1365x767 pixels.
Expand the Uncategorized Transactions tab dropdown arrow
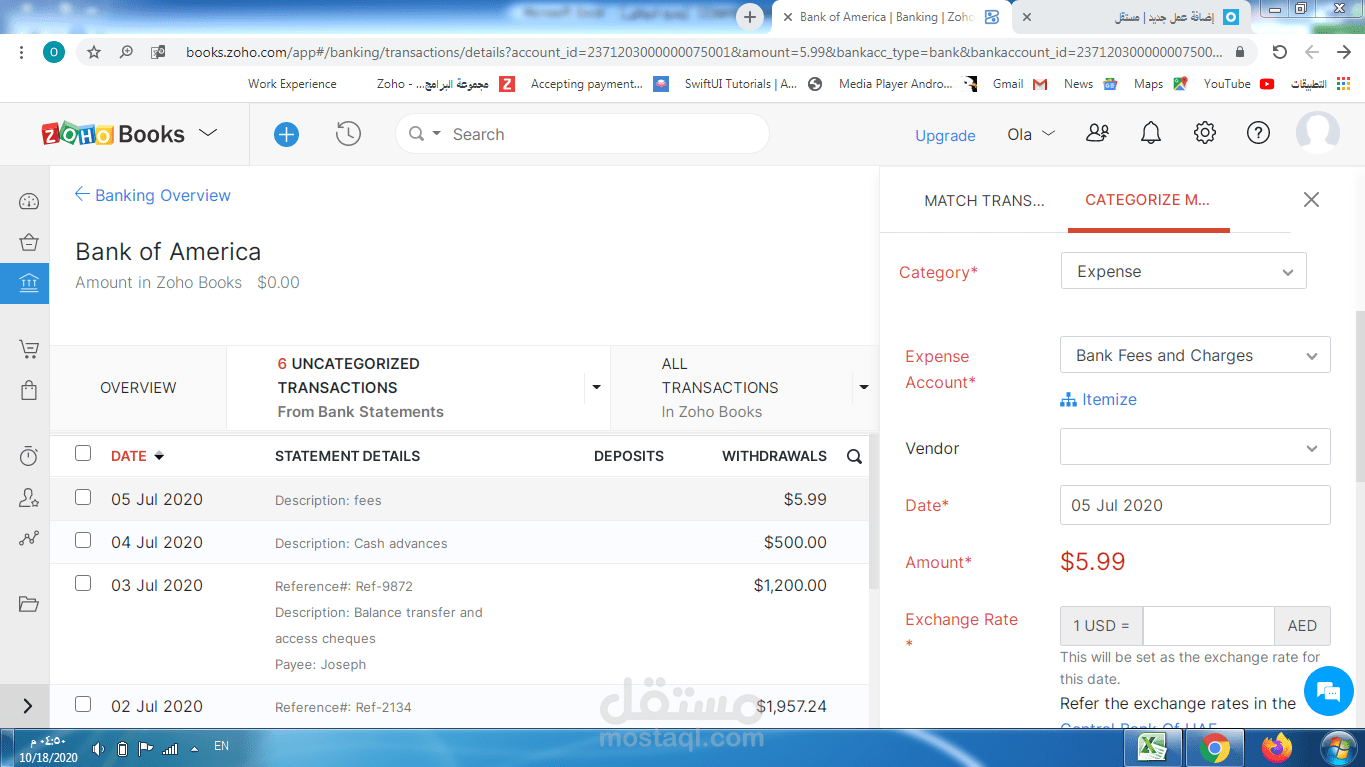click(x=597, y=387)
